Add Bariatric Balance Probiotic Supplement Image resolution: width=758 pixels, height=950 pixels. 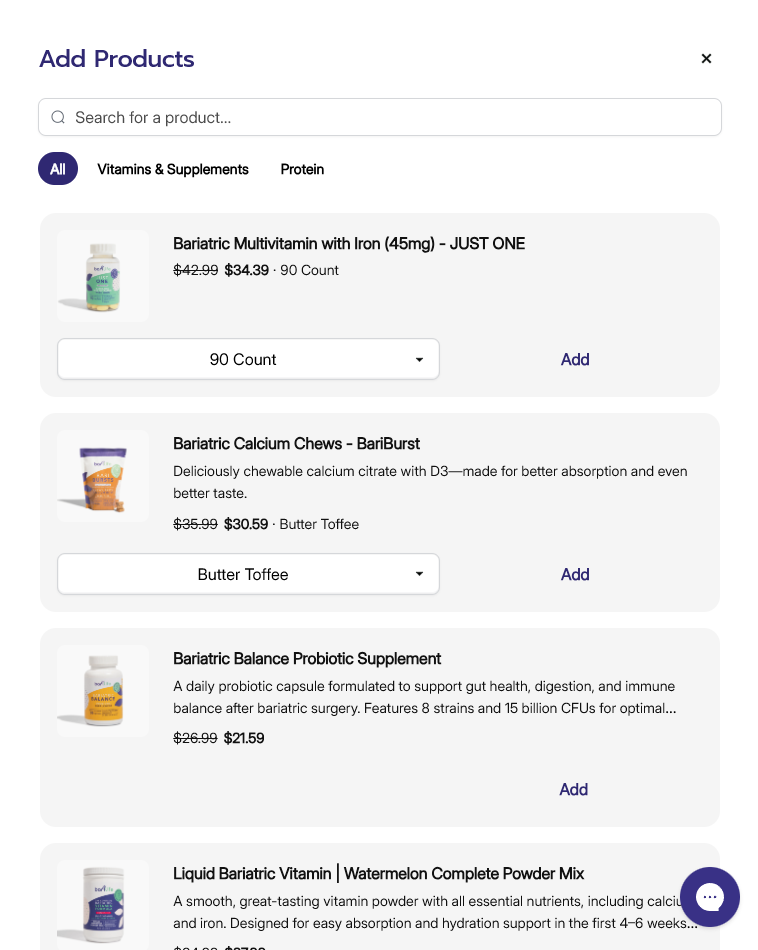click(x=573, y=789)
